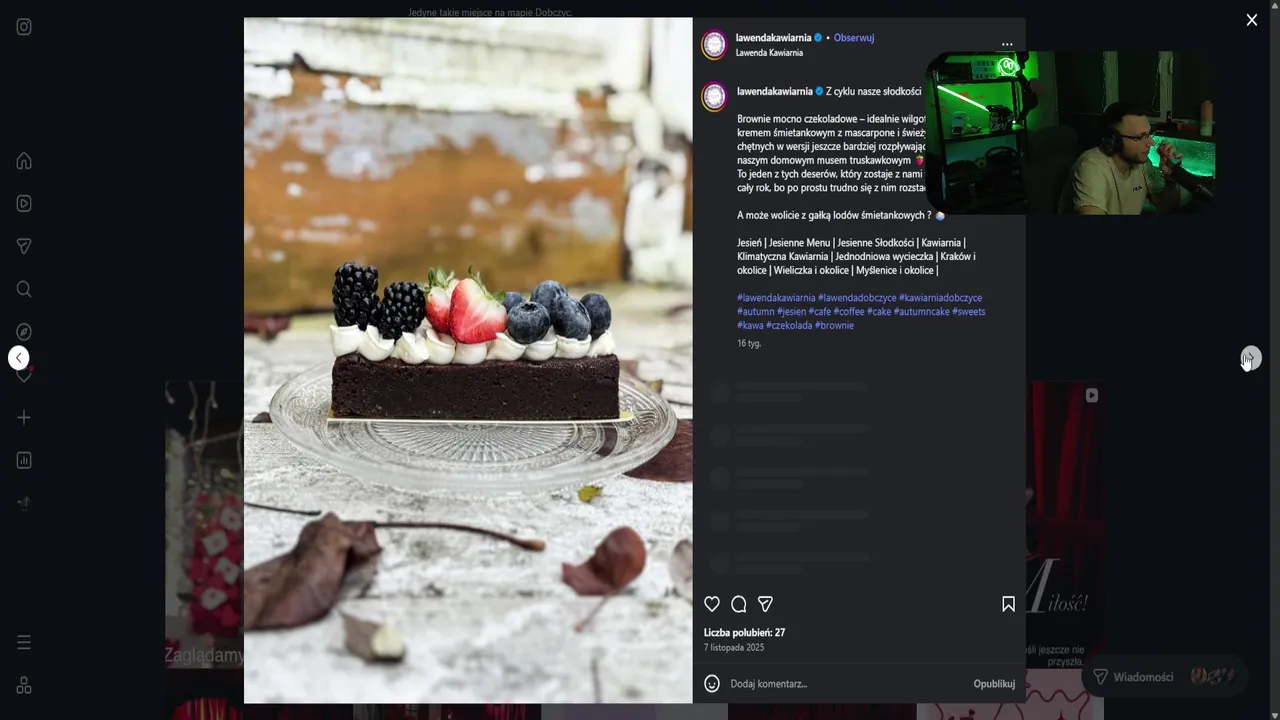The width and height of the screenshot is (1280, 720).
Task: Click the date 7 listopada 2025
Action: click(x=734, y=648)
